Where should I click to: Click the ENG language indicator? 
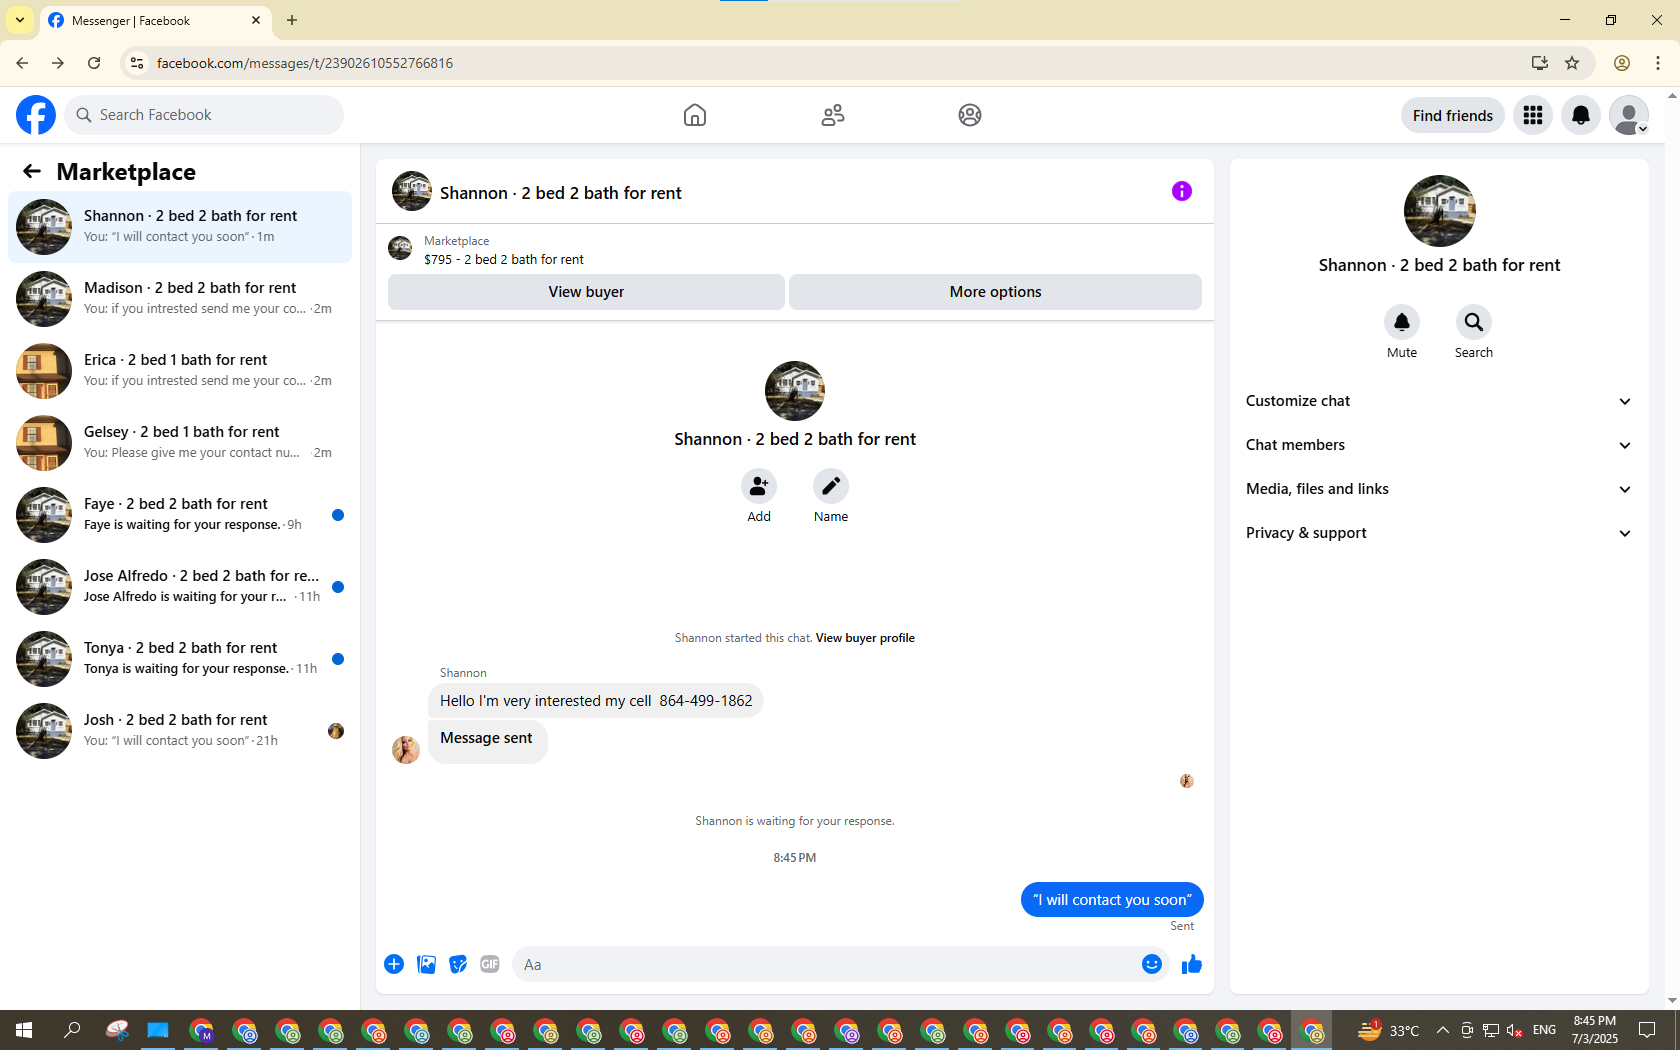click(1544, 1030)
